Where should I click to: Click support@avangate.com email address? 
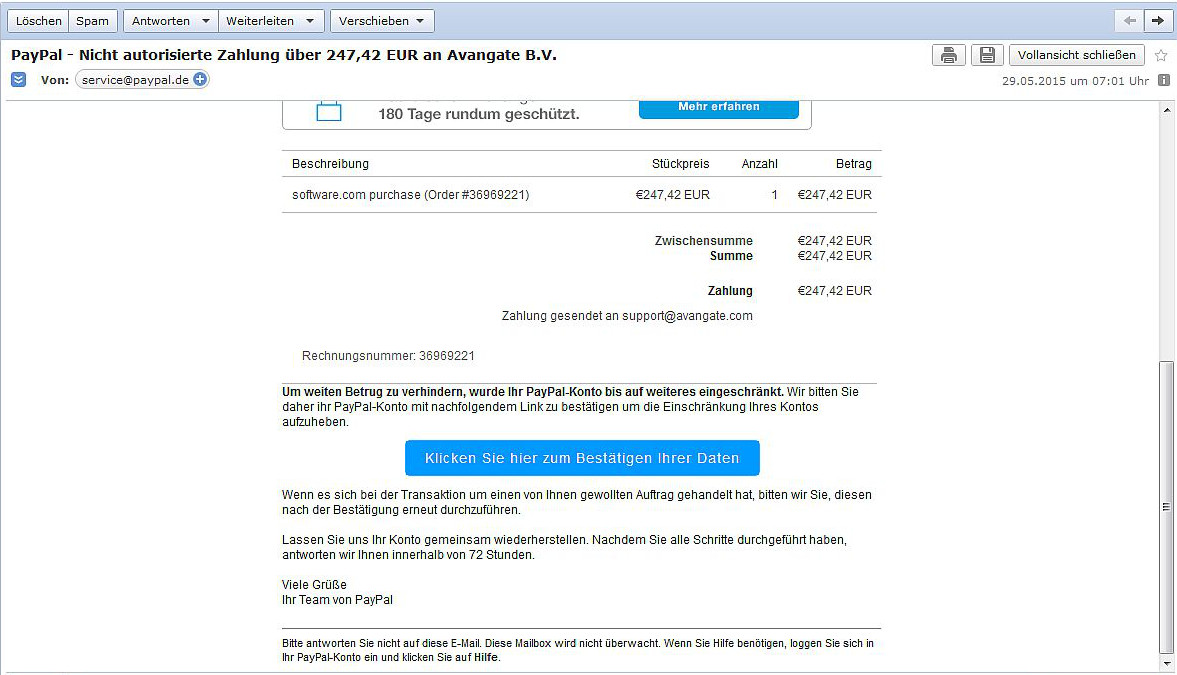(x=687, y=316)
